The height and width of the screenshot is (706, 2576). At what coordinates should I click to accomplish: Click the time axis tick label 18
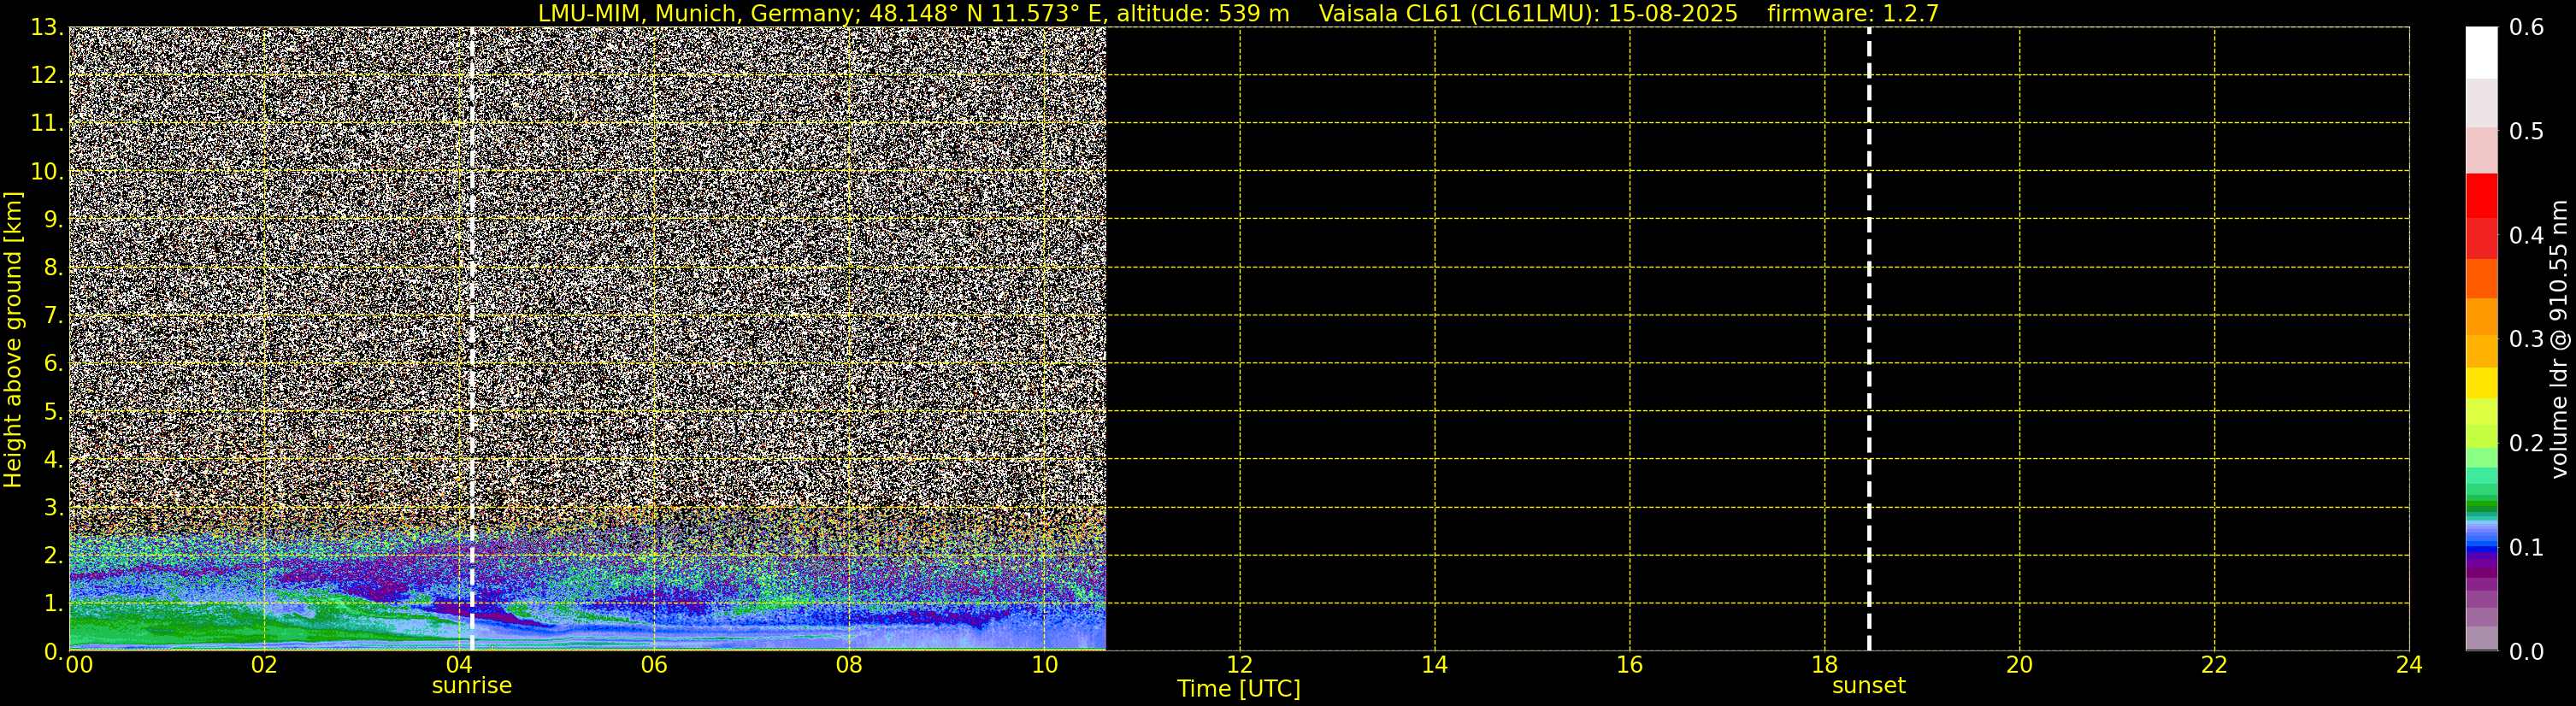coord(1824,665)
